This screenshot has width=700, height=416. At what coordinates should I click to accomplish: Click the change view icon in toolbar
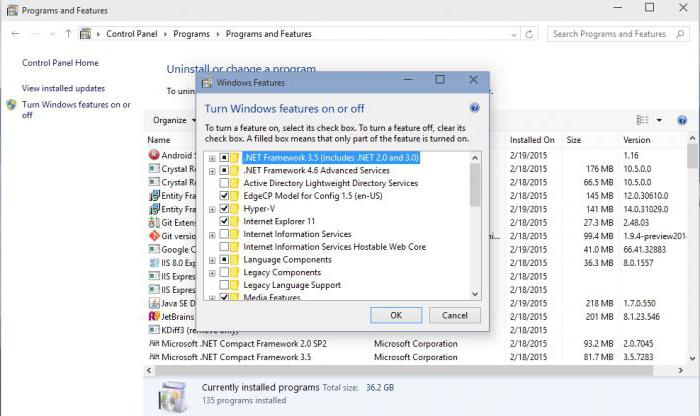pos(642,120)
